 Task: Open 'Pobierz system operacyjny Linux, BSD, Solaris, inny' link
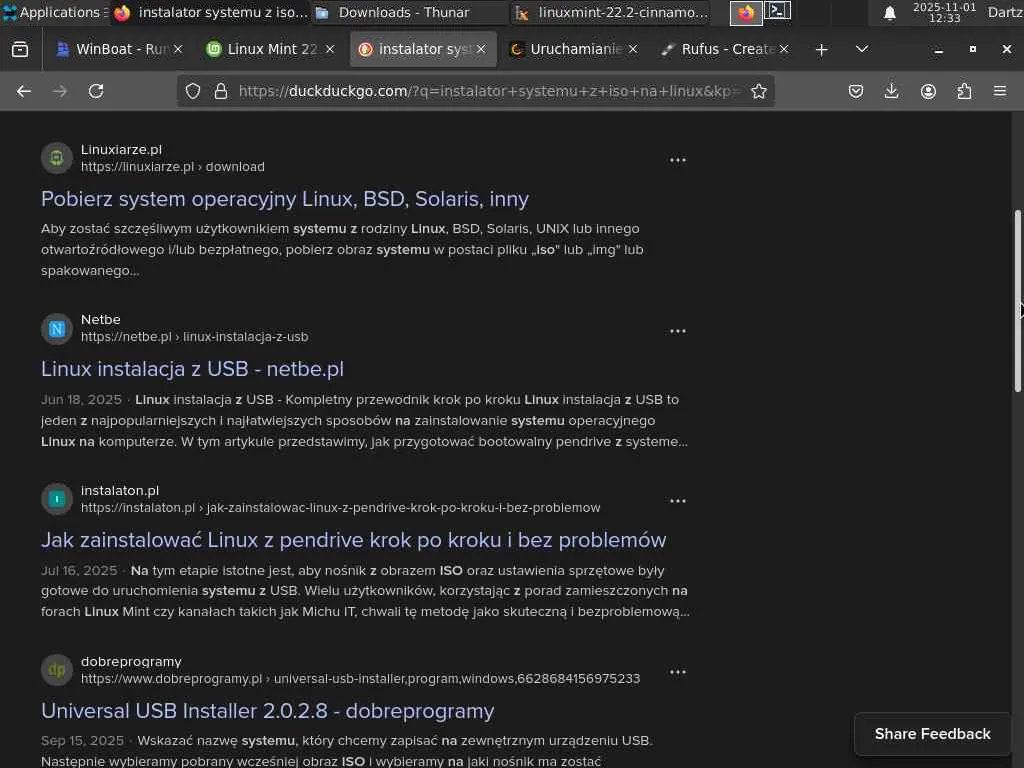tap(285, 199)
